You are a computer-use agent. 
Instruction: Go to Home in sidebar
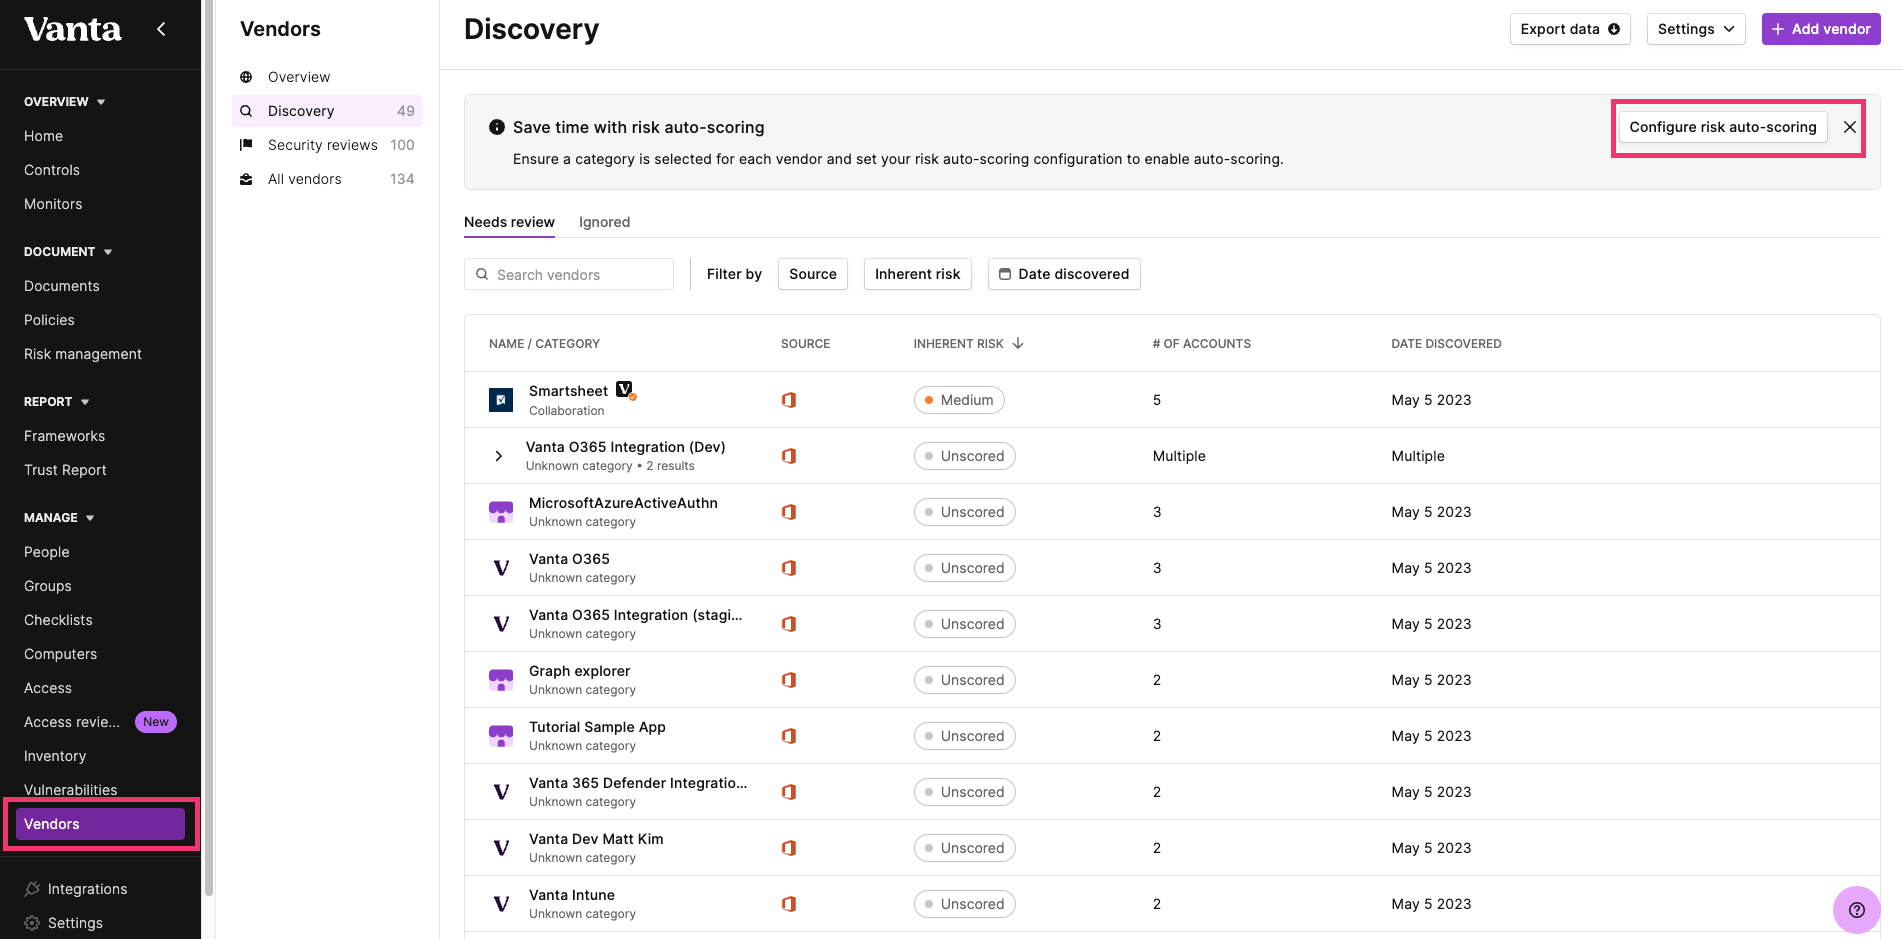(43, 136)
